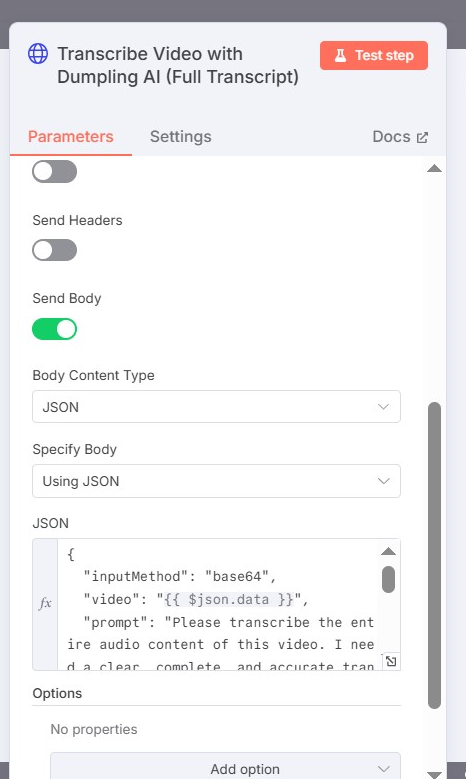The height and width of the screenshot is (779, 466).
Task: Click panel scroll up arrow
Action: click(x=434, y=168)
